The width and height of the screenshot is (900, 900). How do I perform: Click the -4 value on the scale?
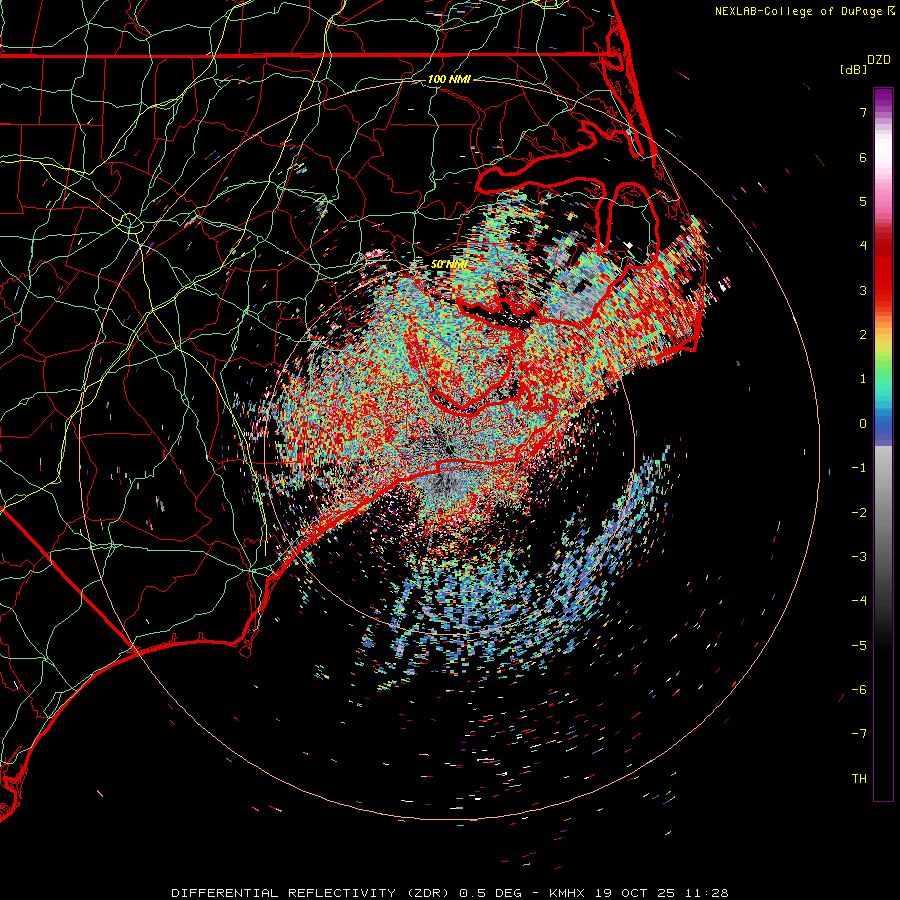coord(859,601)
